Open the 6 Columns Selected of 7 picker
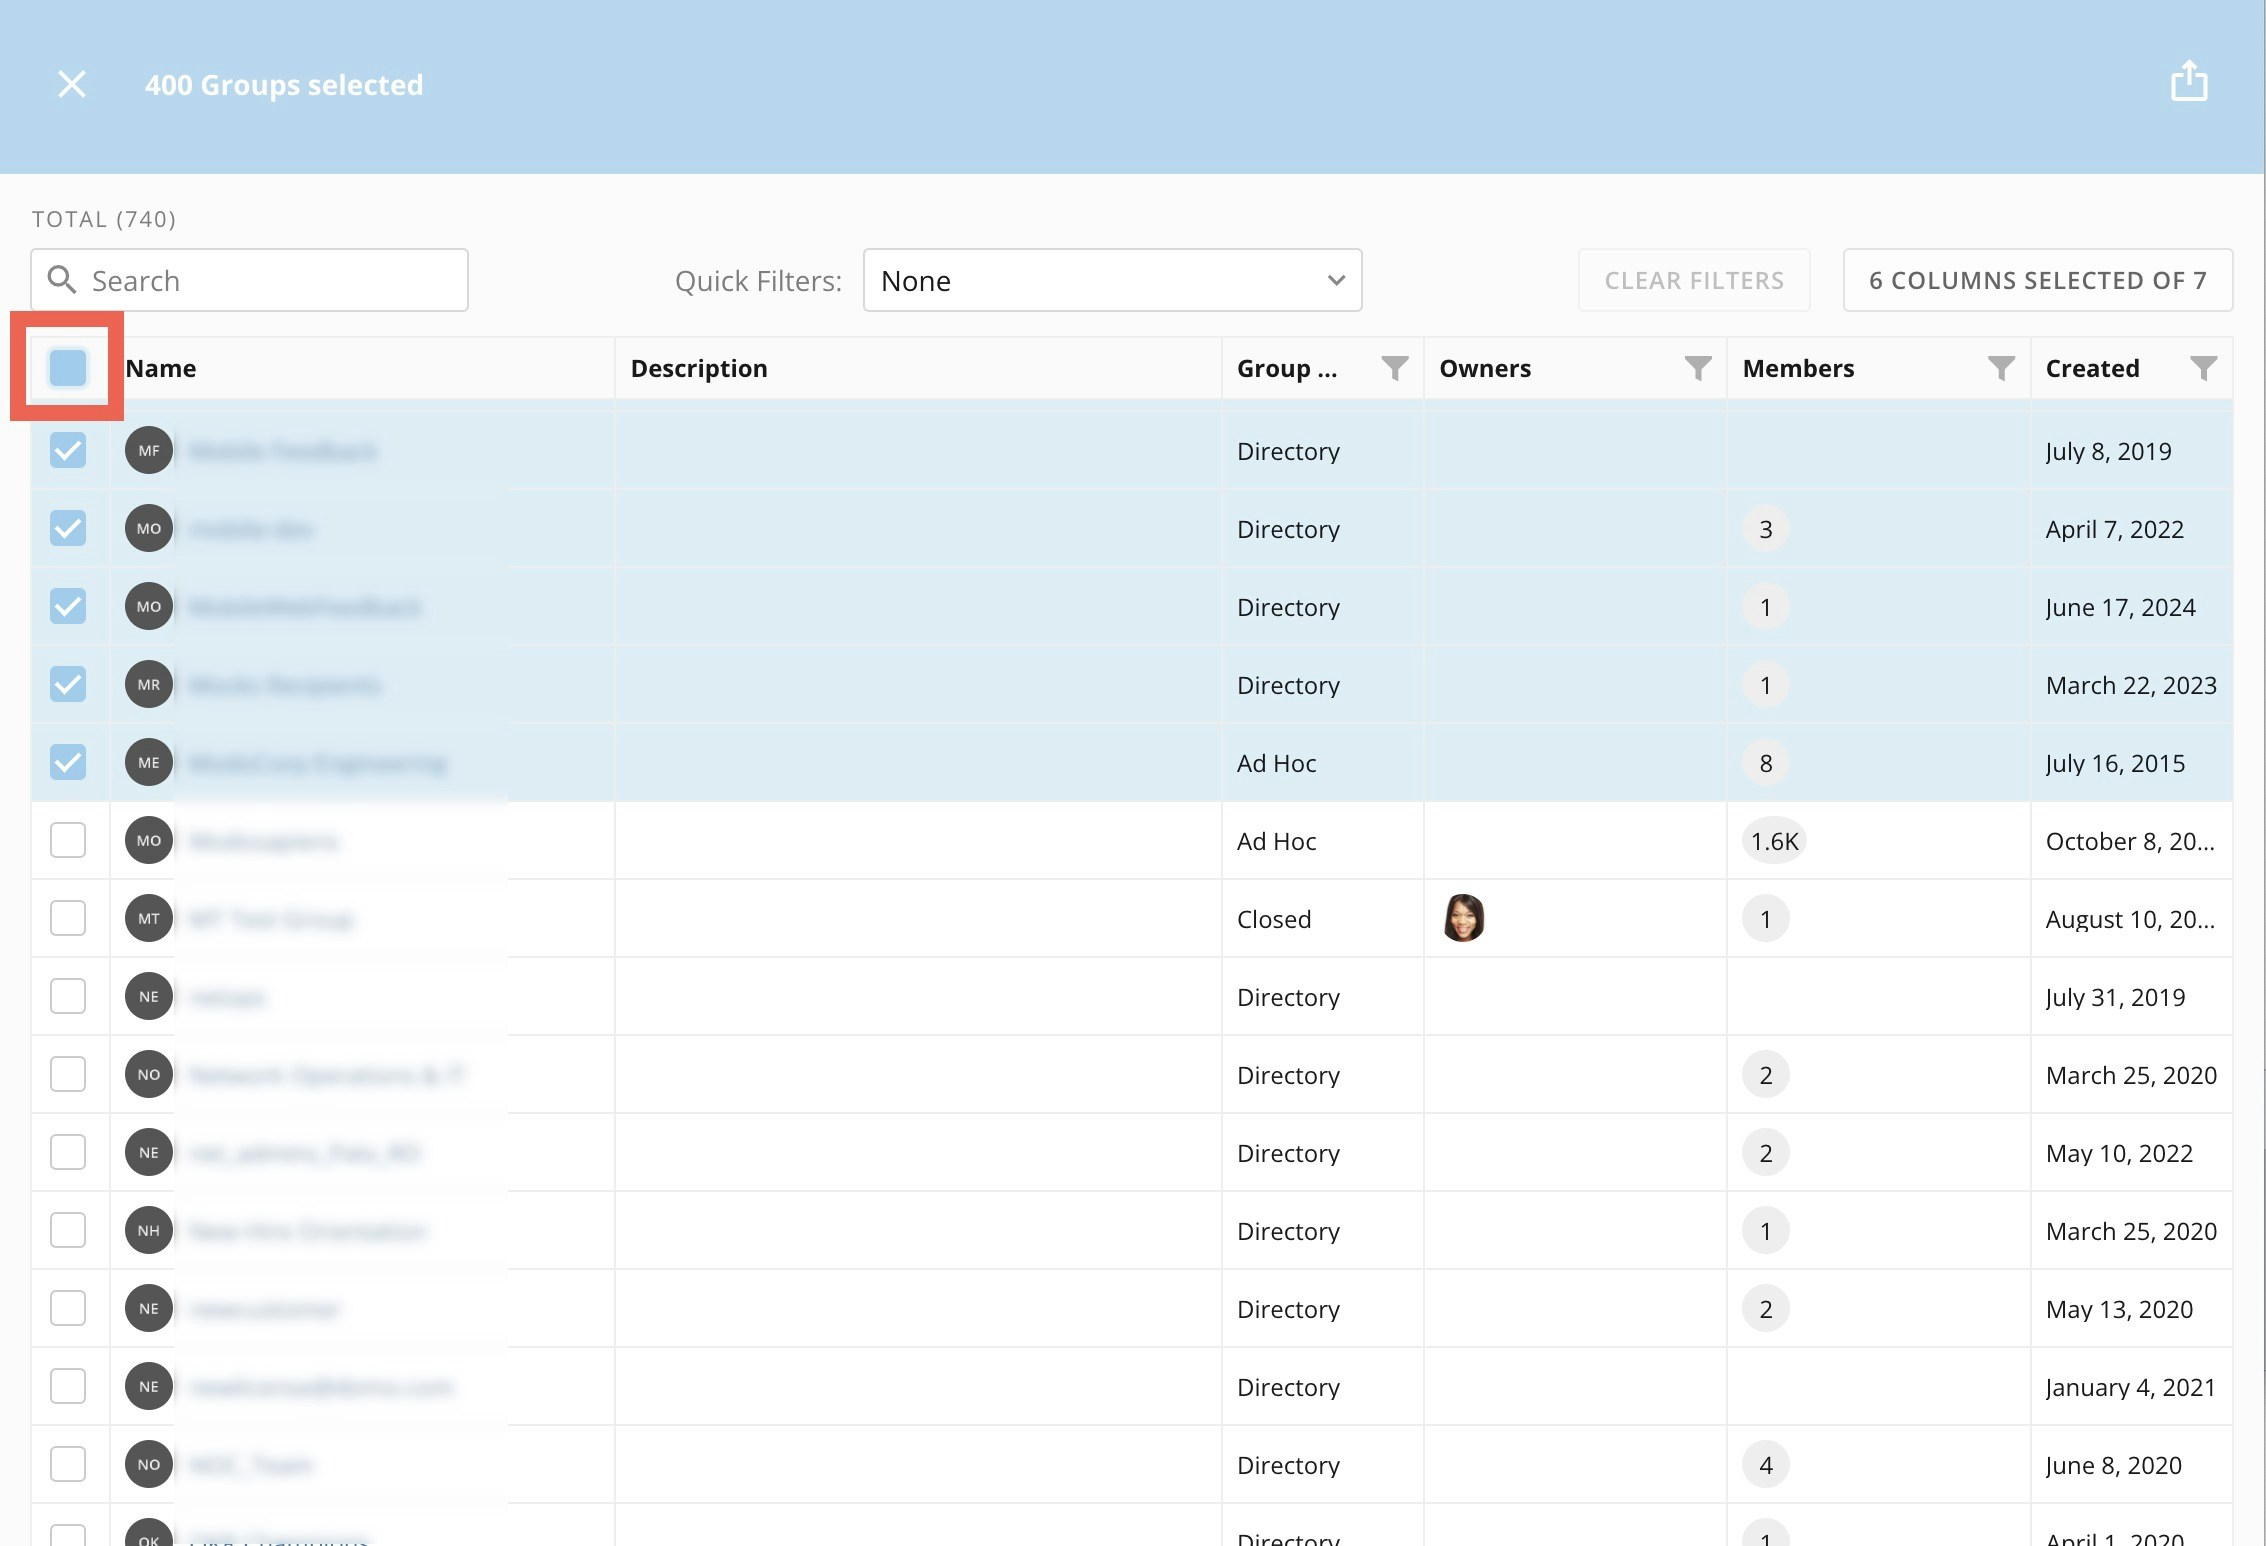Viewport: 2266px width, 1546px height. pos(2037,280)
